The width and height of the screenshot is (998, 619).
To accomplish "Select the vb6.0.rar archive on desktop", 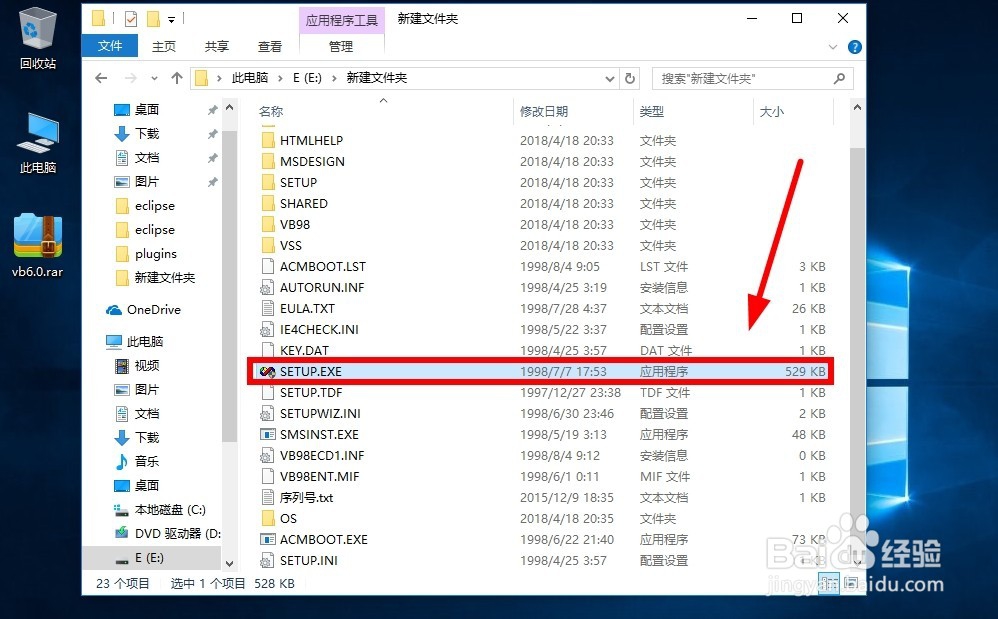I will pyautogui.click(x=38, y=246).
